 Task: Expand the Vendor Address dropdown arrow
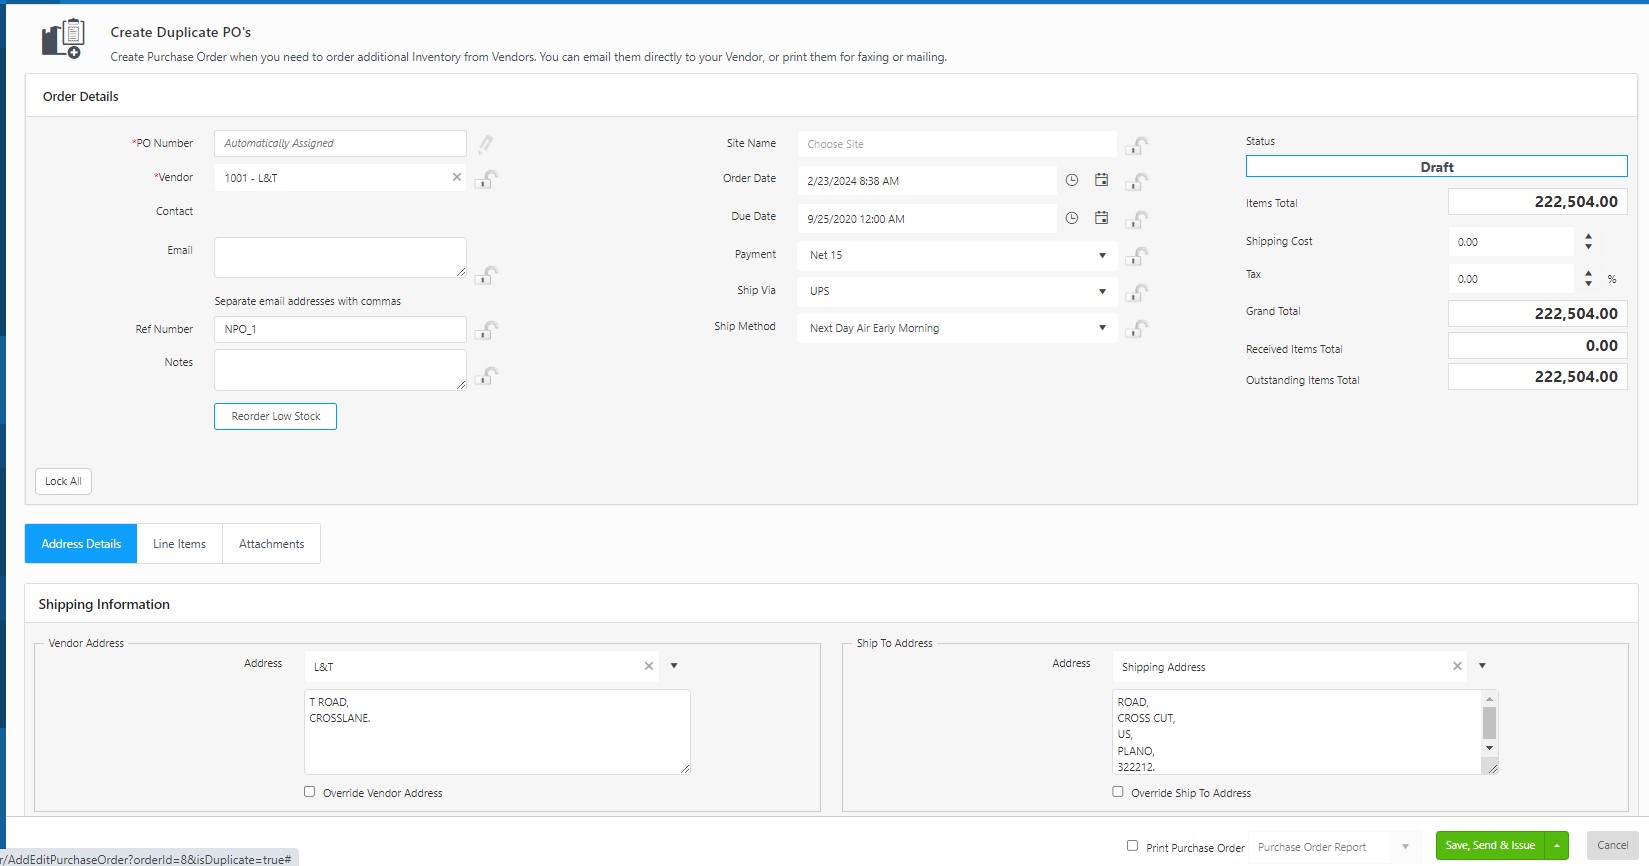674,666
